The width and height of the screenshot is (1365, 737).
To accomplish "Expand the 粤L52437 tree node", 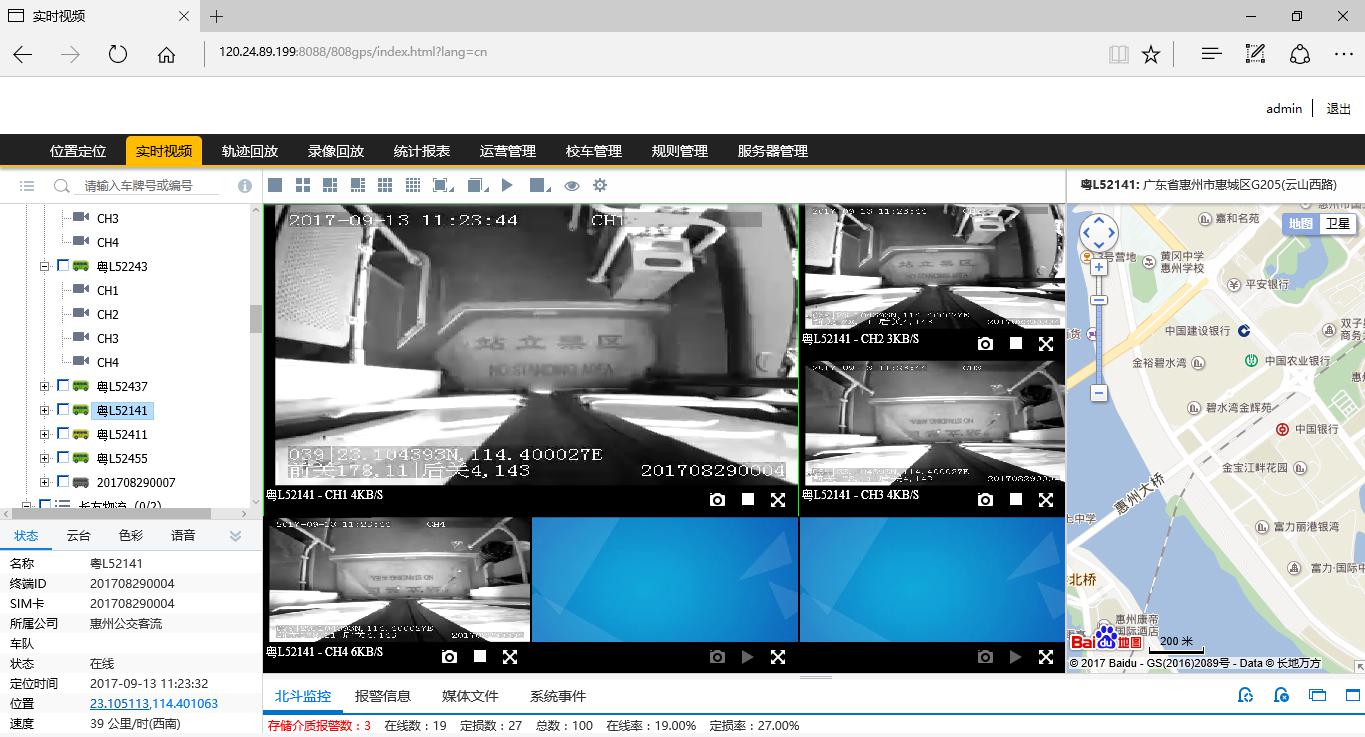I will tap(44, 386).
